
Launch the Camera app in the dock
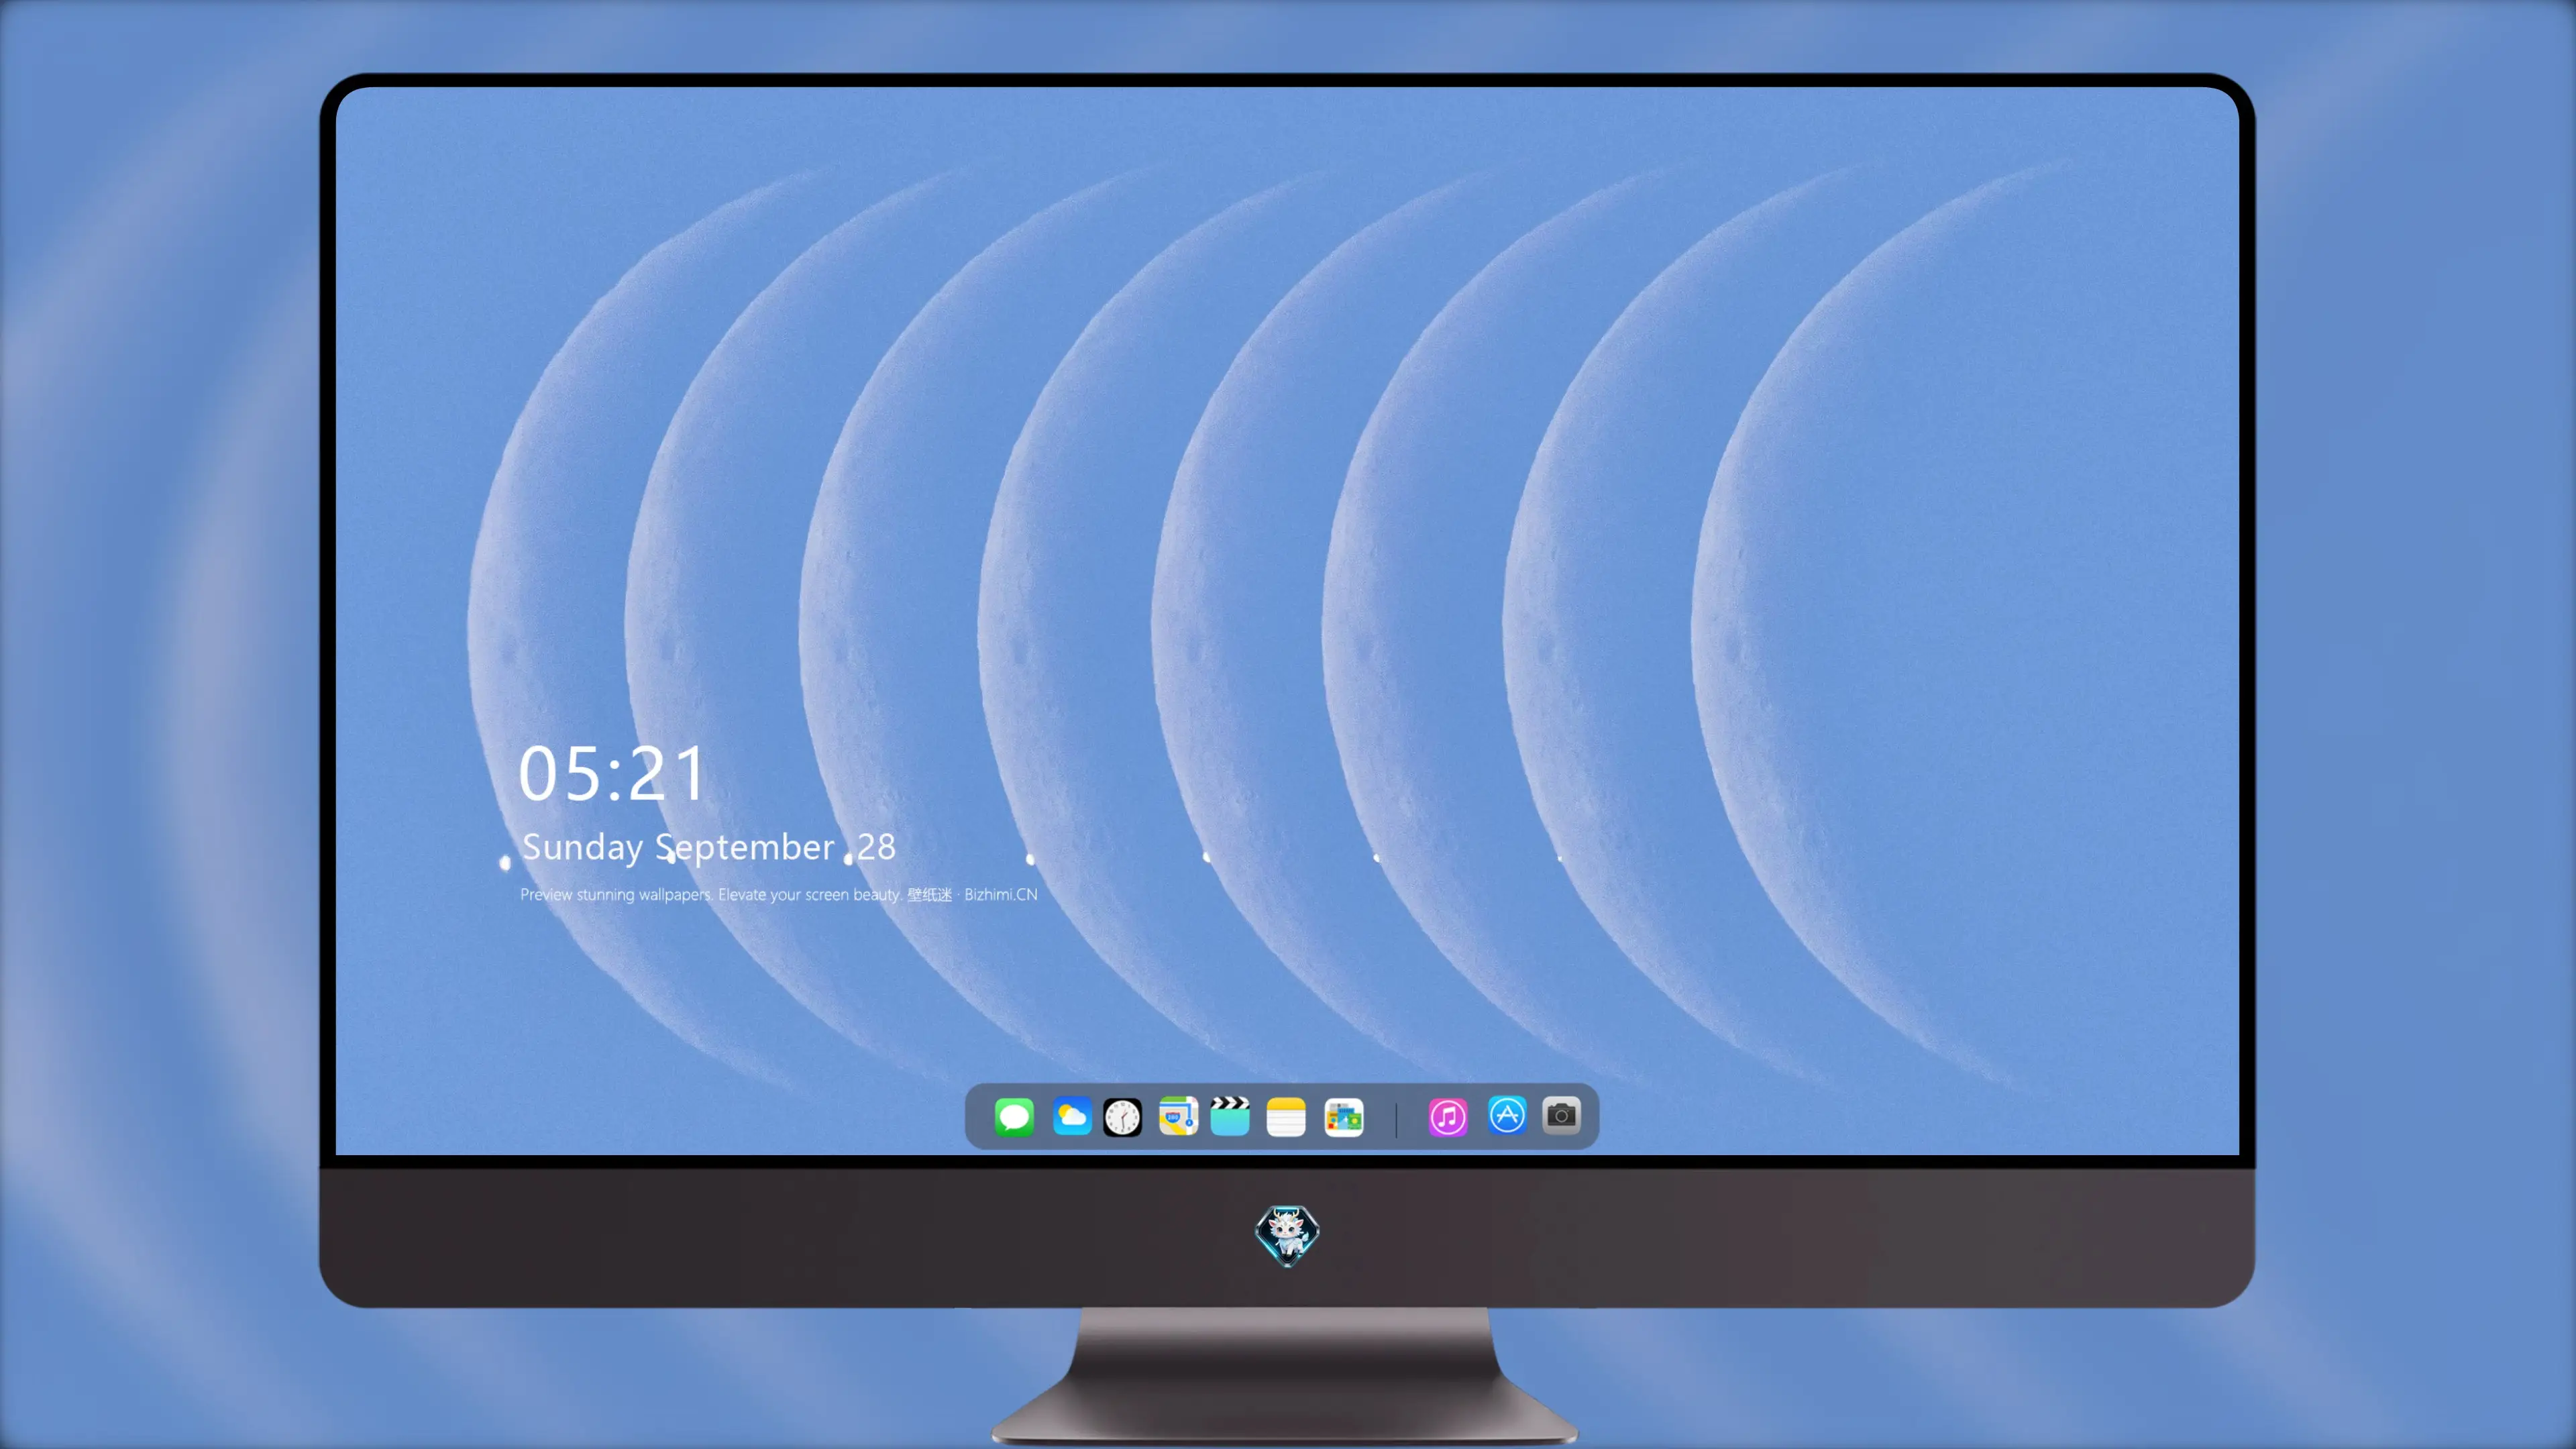(x=1561, y=1115)
